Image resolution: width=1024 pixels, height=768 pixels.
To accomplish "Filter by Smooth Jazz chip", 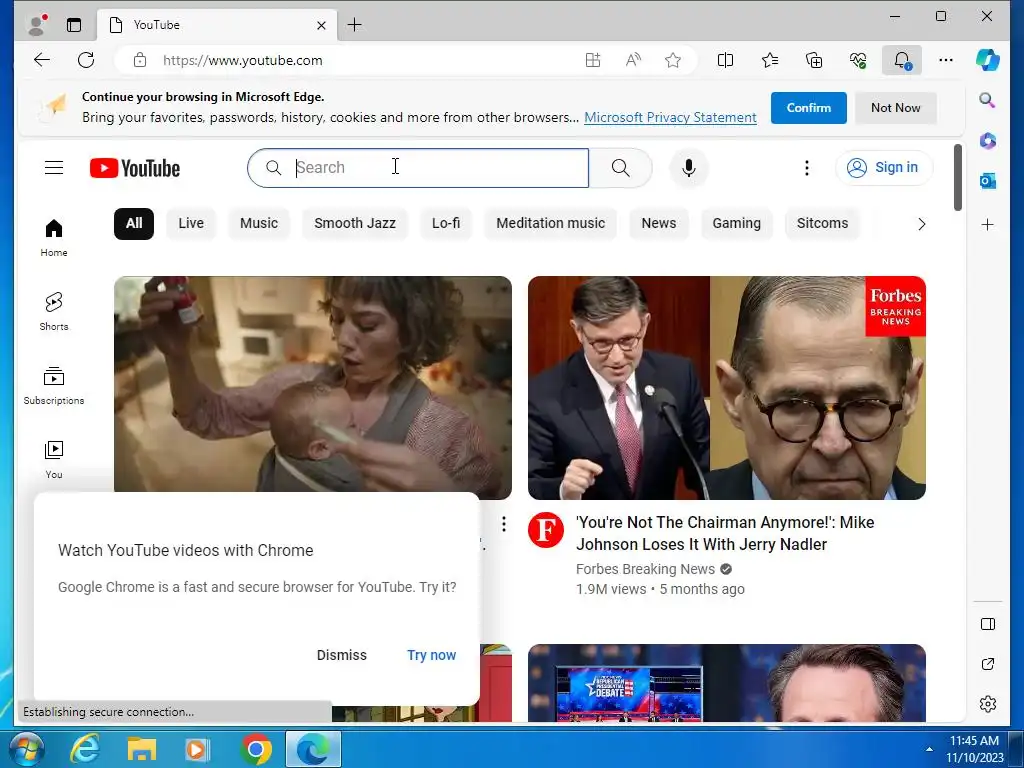I will (x=355, y=223).
